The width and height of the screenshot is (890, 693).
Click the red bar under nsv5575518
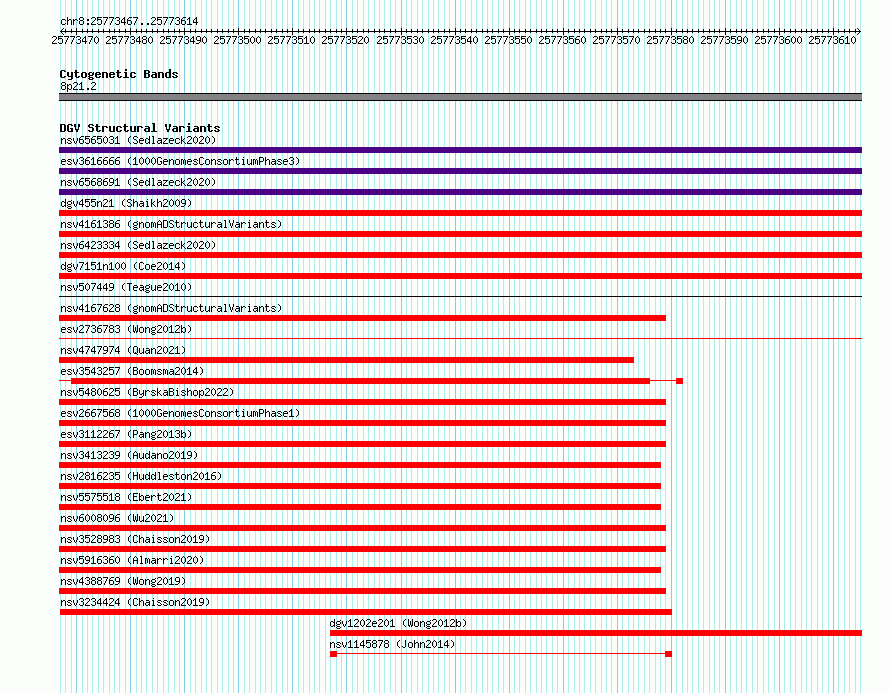pos(360,507)
